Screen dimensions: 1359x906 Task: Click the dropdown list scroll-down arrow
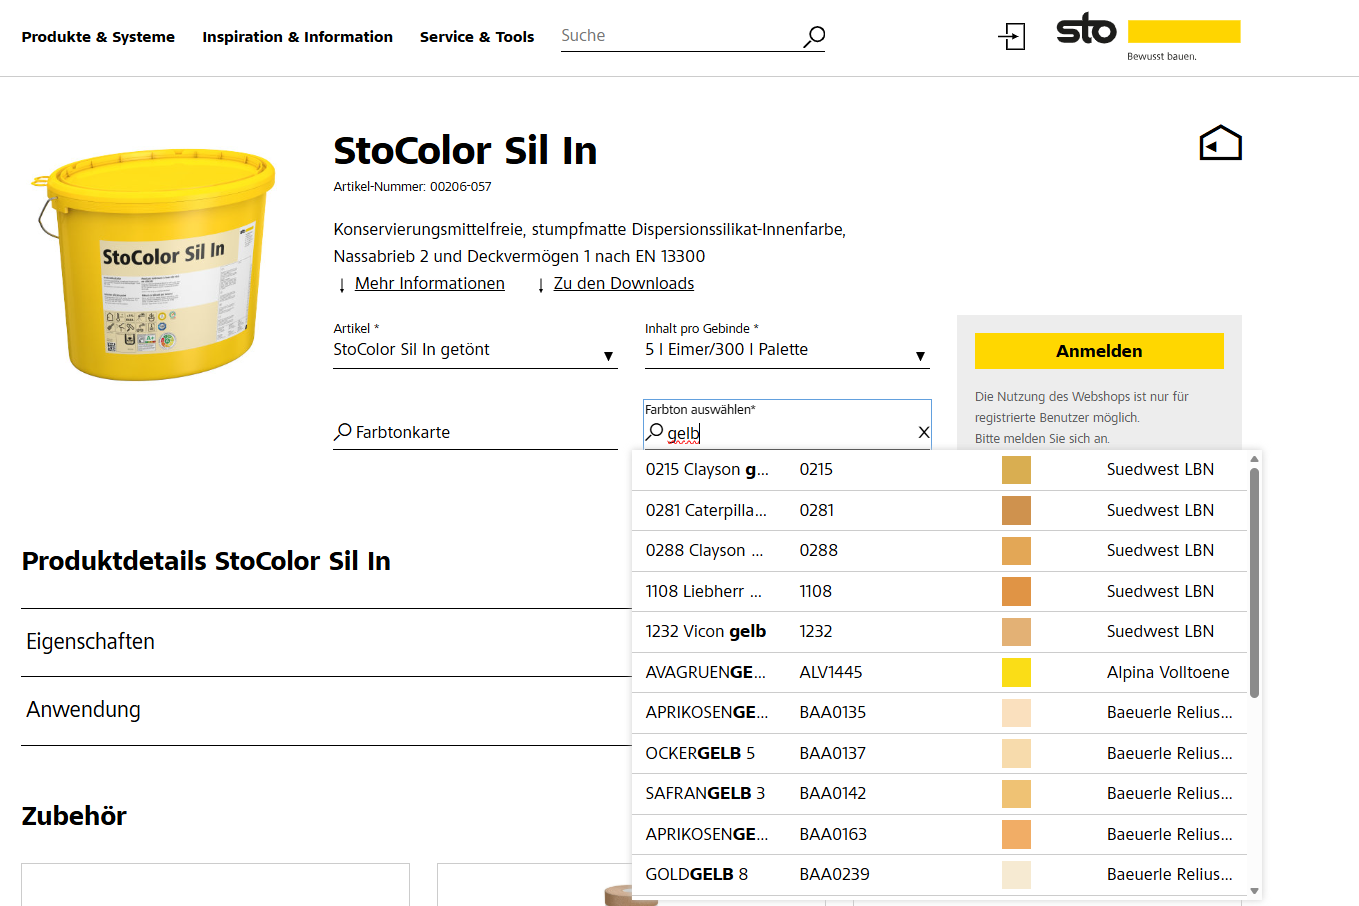coord(1254,890)
